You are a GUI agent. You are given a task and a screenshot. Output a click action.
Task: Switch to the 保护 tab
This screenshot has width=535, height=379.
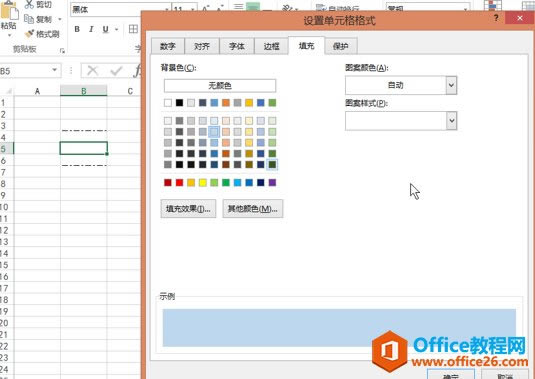point(341,46)
